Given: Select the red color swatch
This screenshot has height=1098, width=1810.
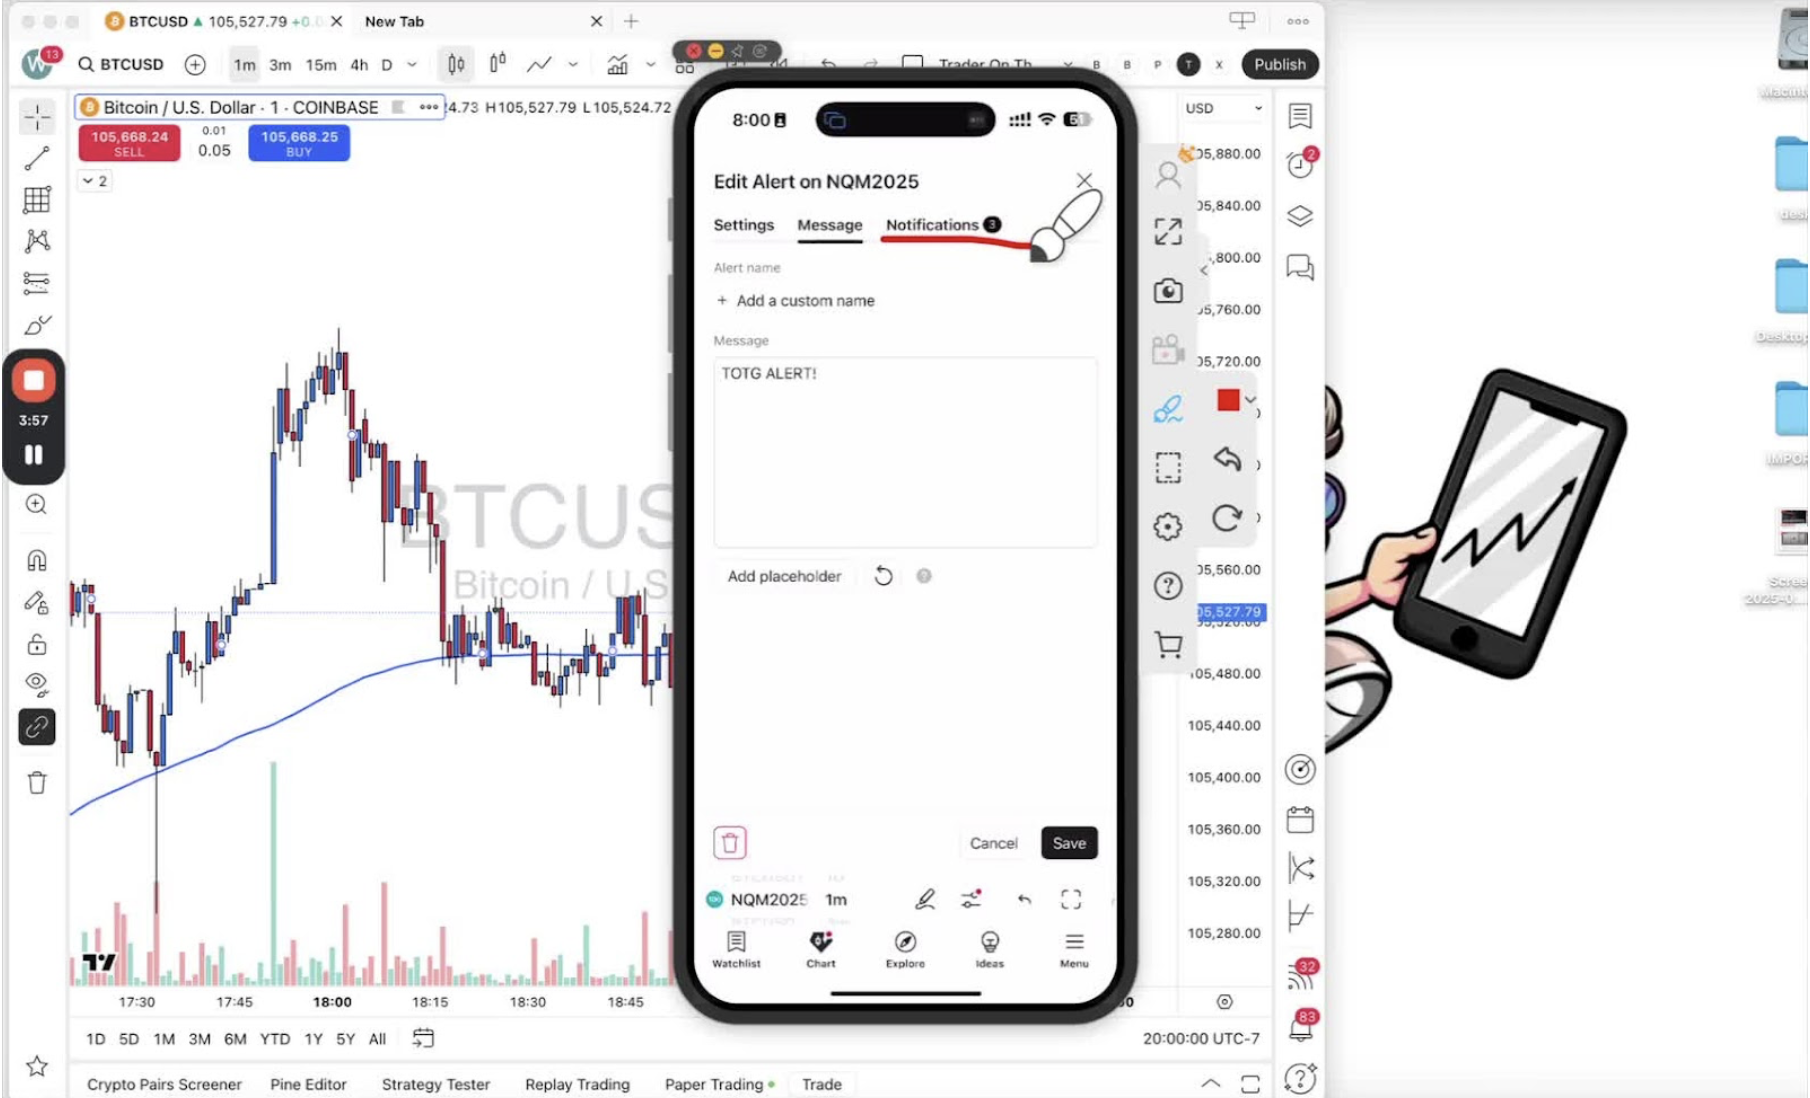Looking at the screenshot, I should coord(1228,400).
